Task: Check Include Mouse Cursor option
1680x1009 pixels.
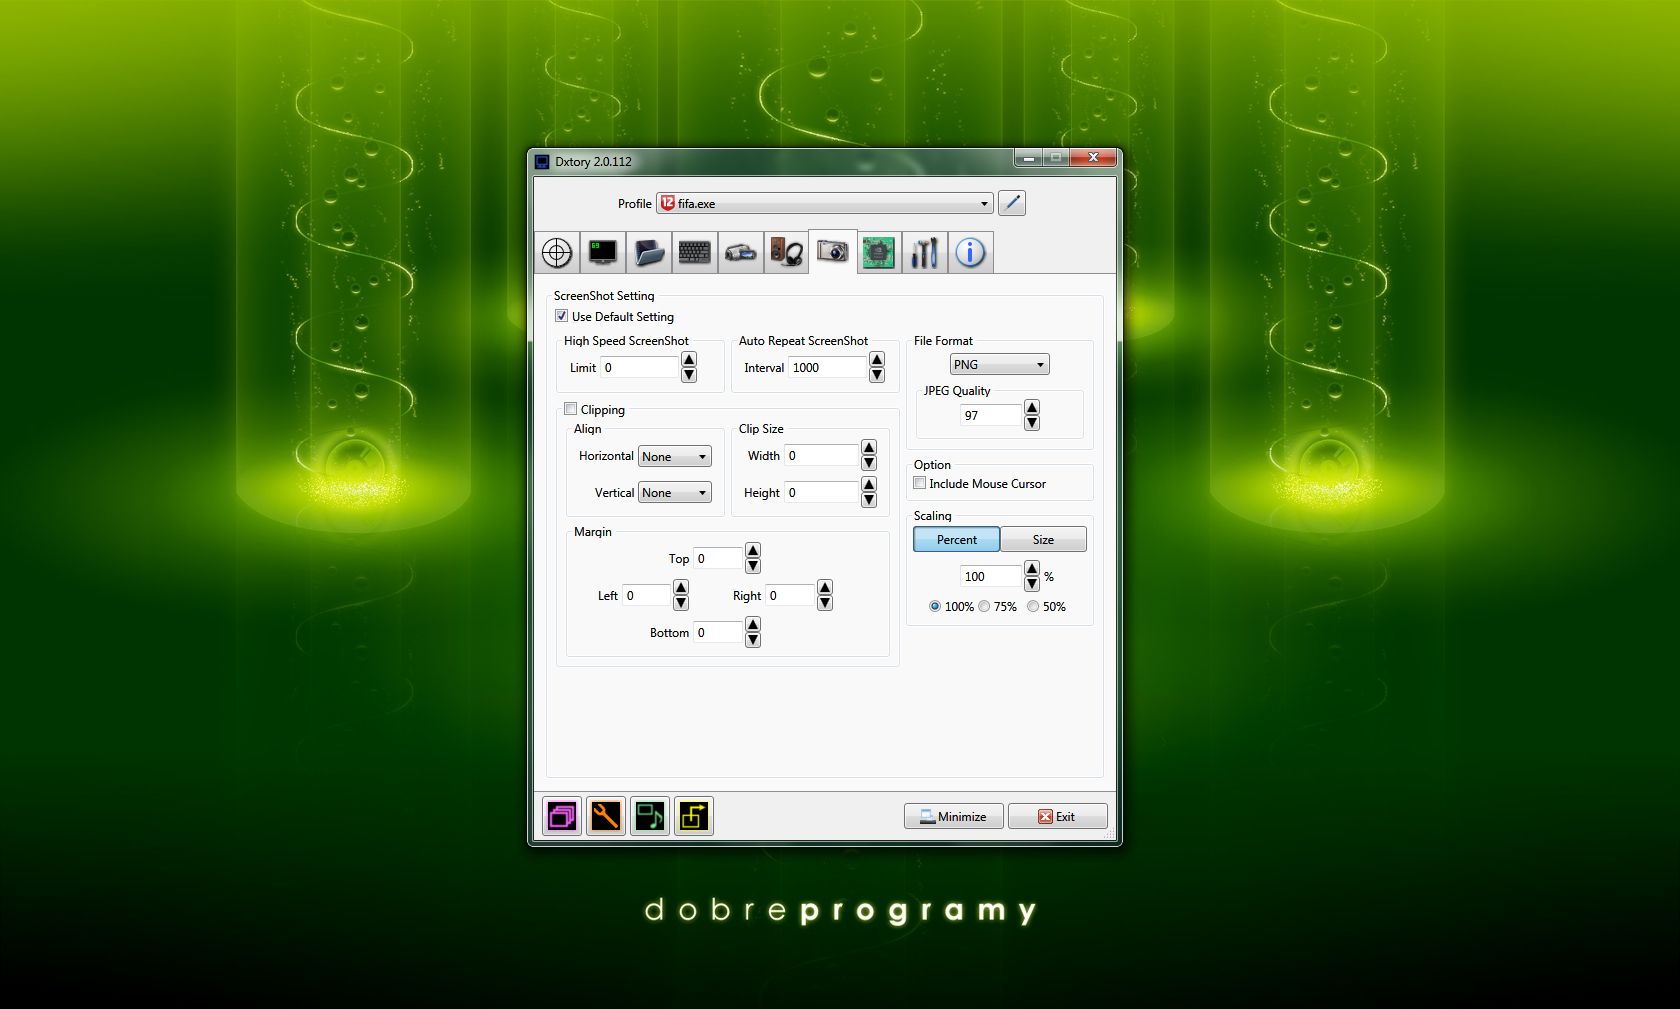Action: point(920,483)
